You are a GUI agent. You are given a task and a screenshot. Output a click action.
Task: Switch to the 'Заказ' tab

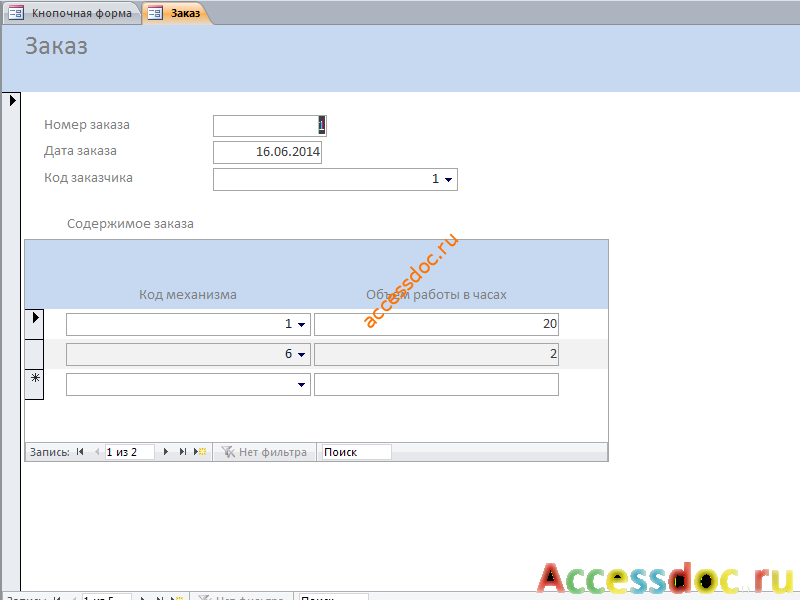tap(175, 13)
